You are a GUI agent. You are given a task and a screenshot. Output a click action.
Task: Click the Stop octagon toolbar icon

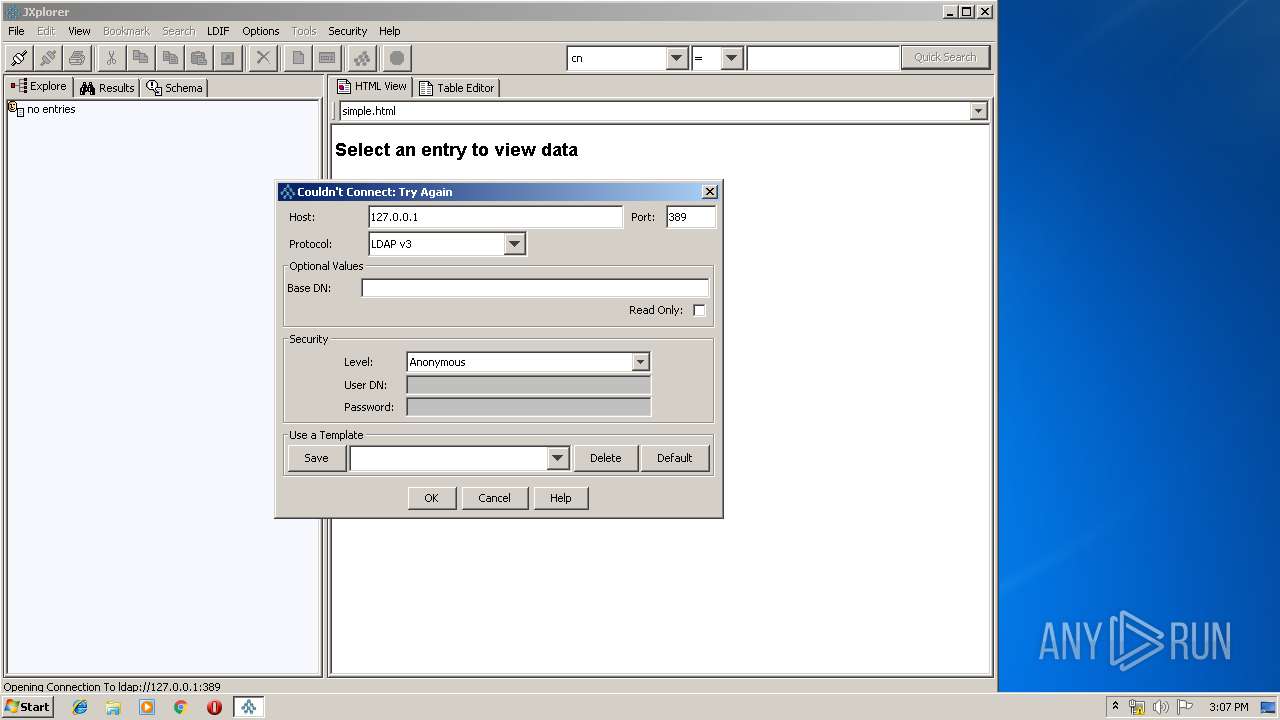397,58
